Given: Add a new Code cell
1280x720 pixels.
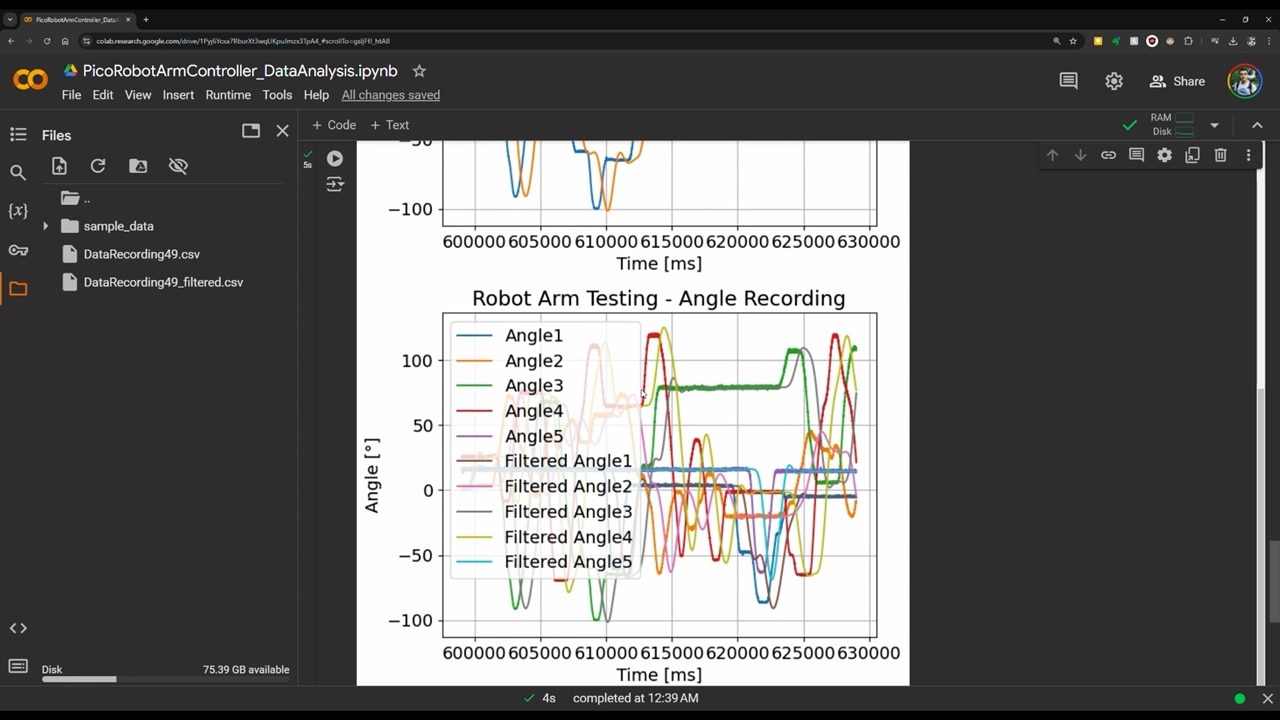Looking at the screenshot, I should [x=334, y=125].
